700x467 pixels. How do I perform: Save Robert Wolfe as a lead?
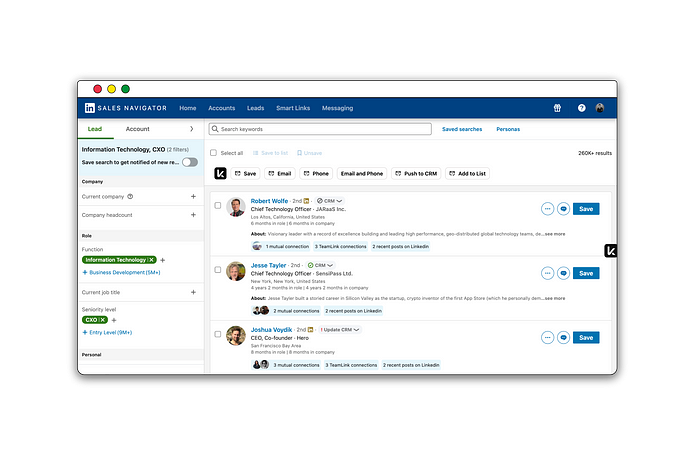click(x=586, y=209)
